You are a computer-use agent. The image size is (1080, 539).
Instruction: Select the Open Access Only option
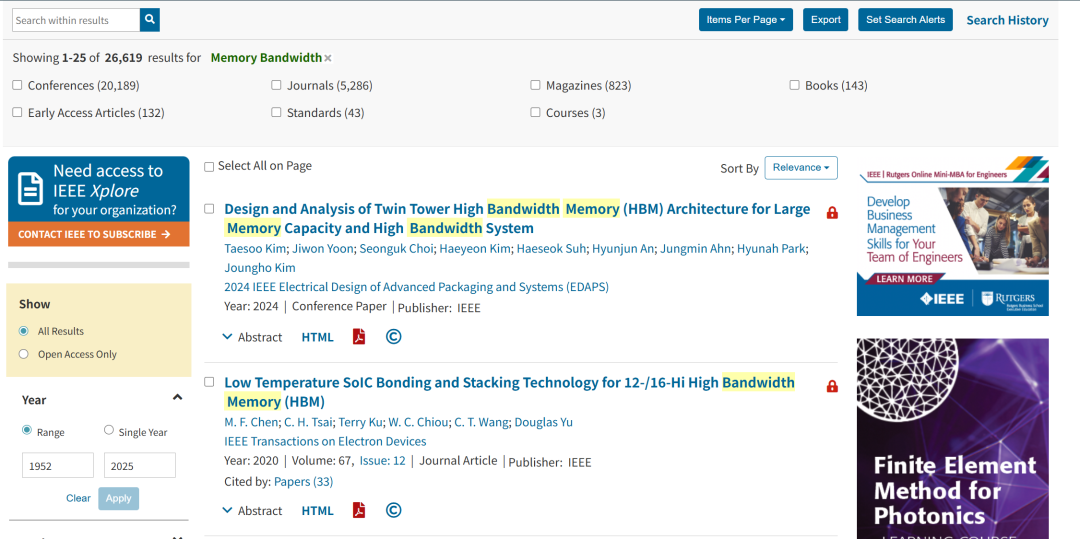24,354
